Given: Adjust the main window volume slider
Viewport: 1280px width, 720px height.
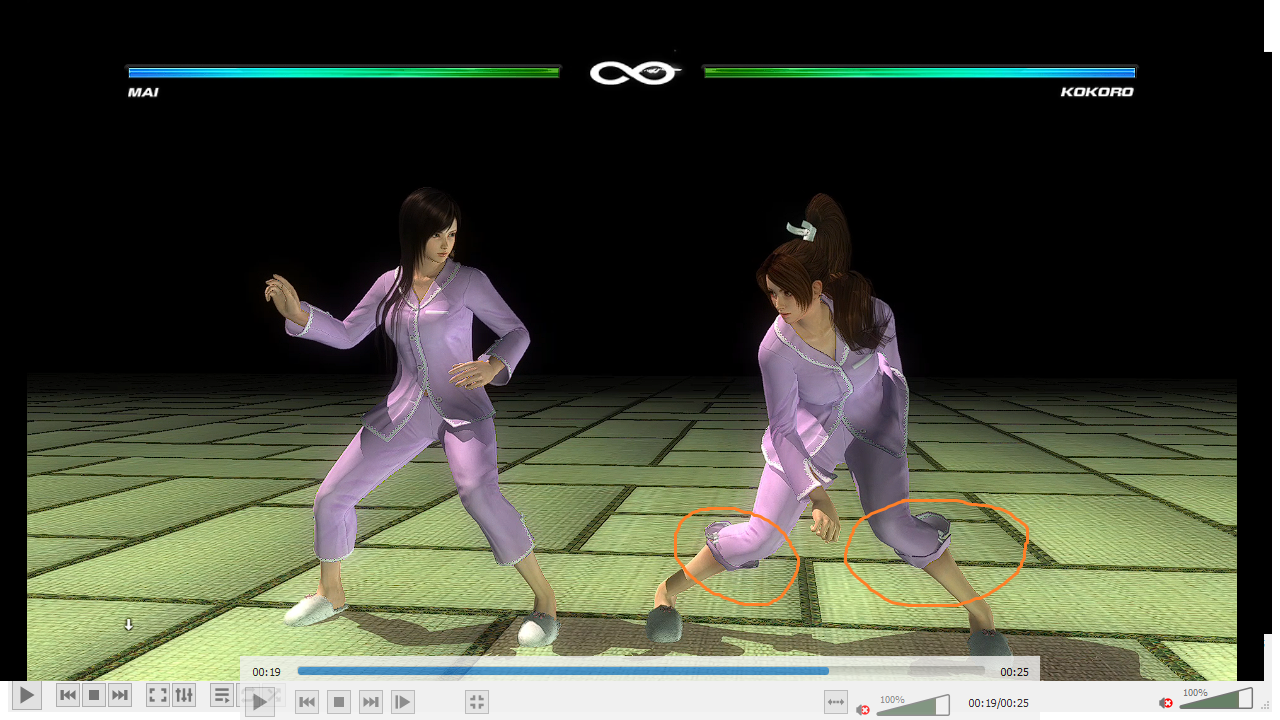Looking at the screenshot, I should coord(1217,698).
